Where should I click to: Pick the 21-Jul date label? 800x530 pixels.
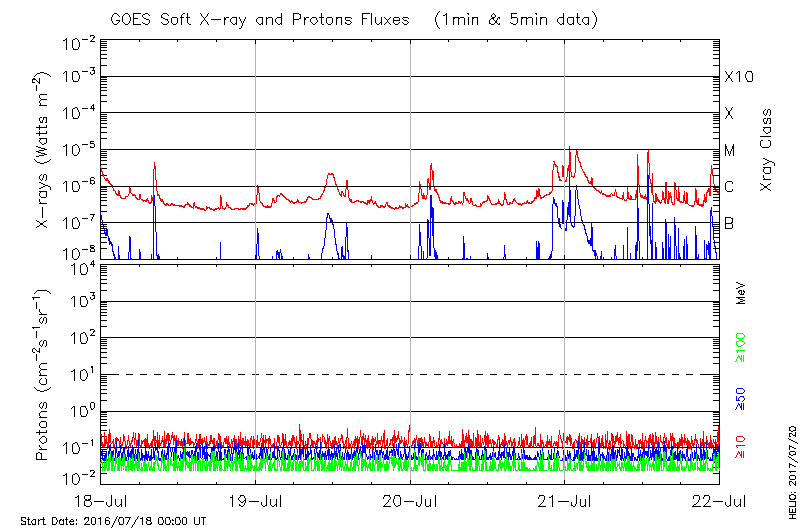tap(565, 499)
